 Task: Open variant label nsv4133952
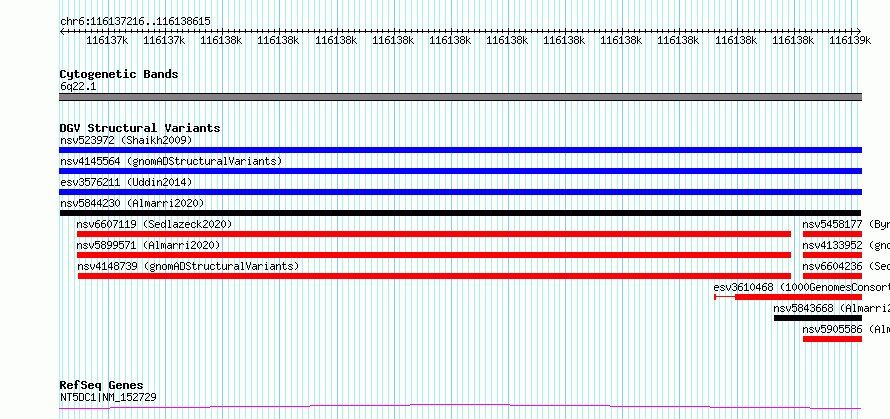(846, 245)
